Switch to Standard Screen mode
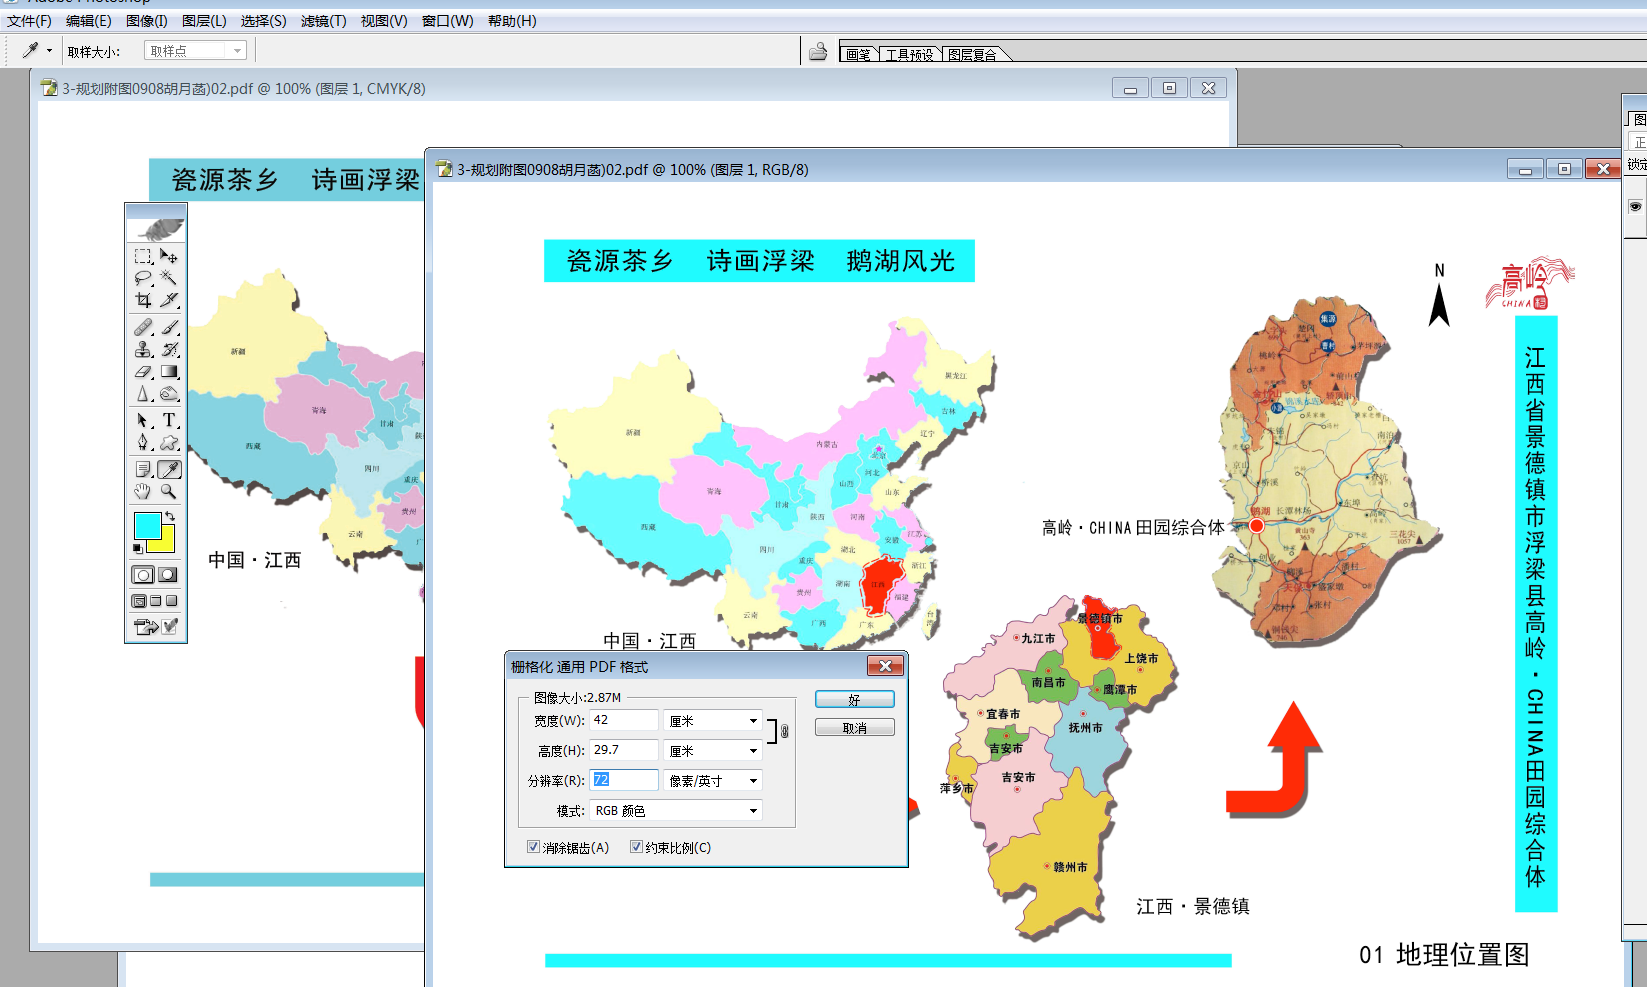This screenshot has height=987, width=1647. coord(139,601)
